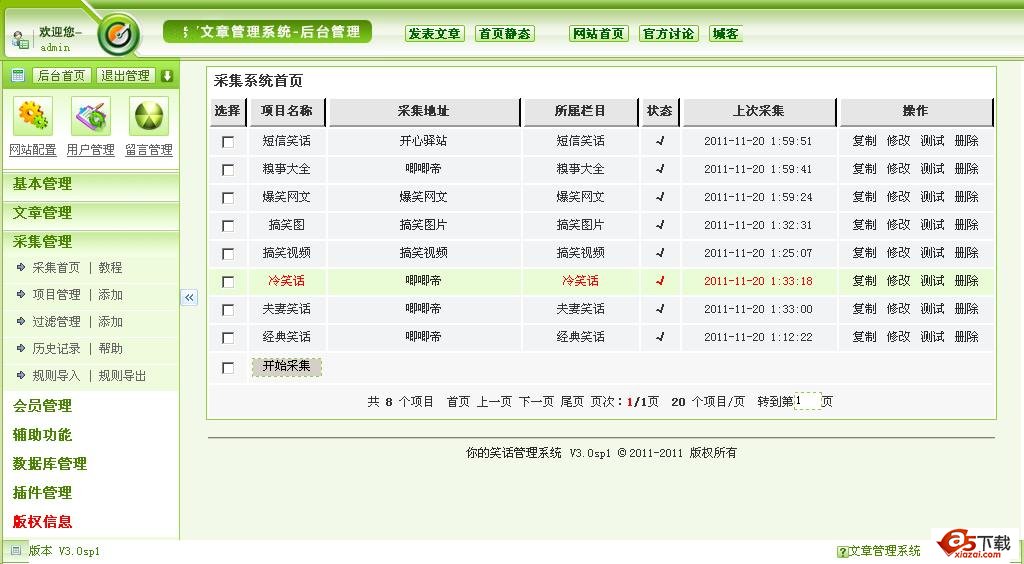Collapse the 采集管理 section
The width and height of the screenshot is (1024, 564).
coord(42,242)
